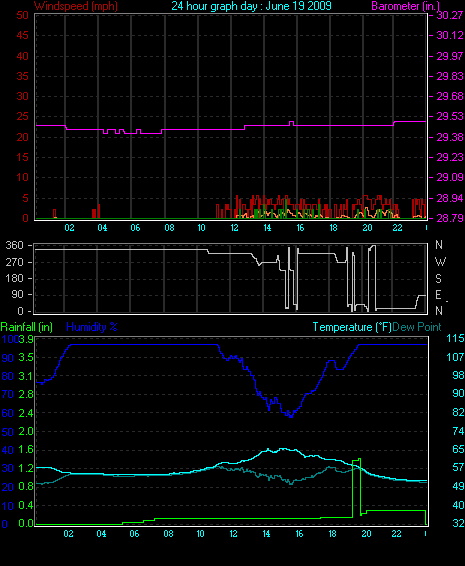
Task: Click the W compass label beside direction graph
Action: point(440,261)
